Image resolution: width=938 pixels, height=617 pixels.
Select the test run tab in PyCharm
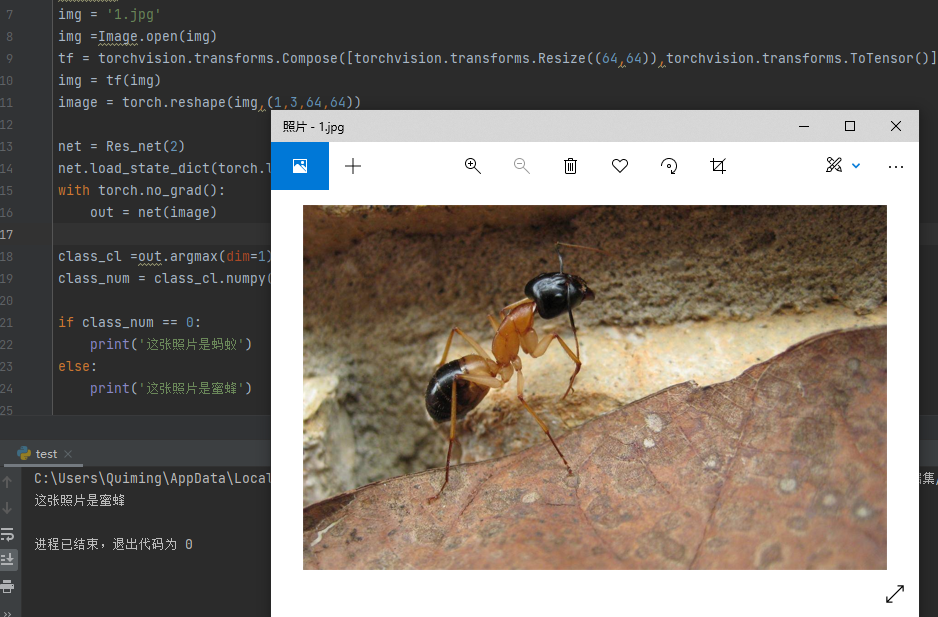click(45, 454)
